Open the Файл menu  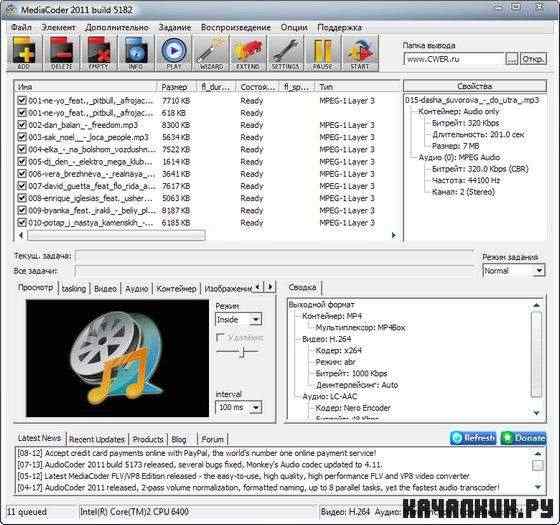click(x=21, y=28)
